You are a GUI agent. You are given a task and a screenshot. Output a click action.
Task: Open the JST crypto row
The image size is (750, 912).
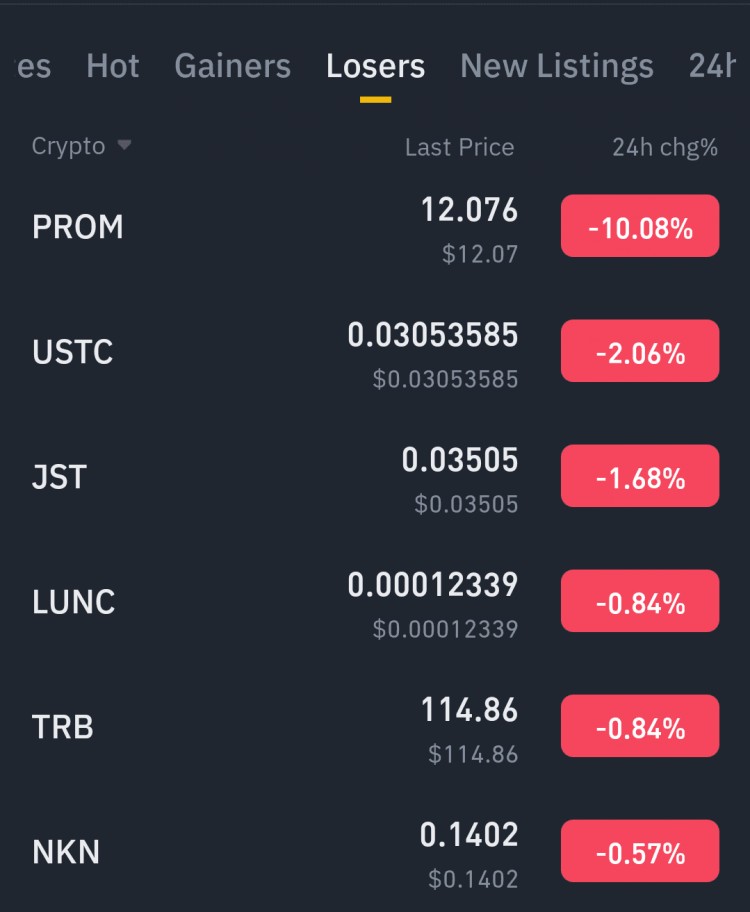(x=60, y=477)
